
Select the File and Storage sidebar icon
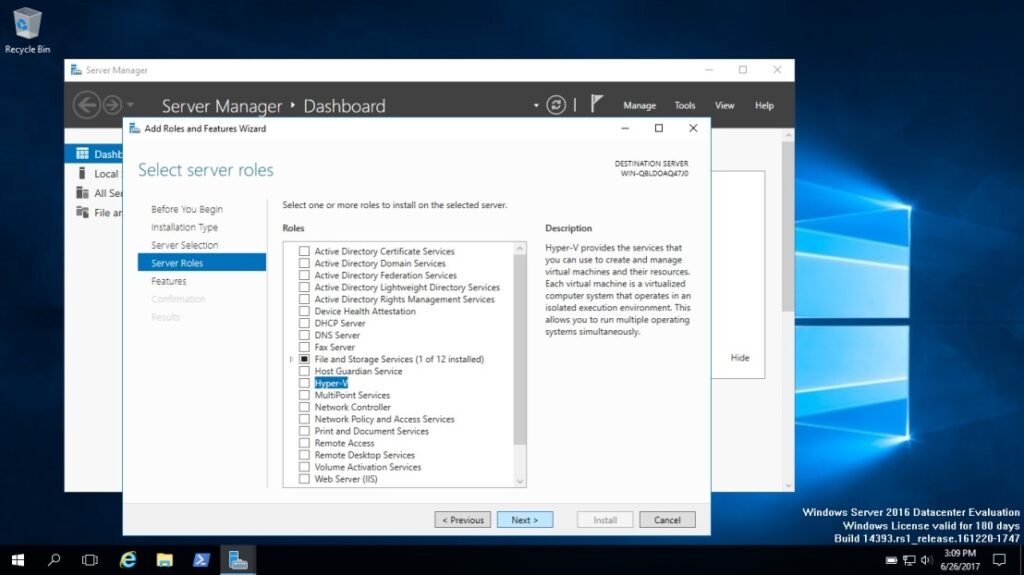pyautogui.click(x=82, y=212)
